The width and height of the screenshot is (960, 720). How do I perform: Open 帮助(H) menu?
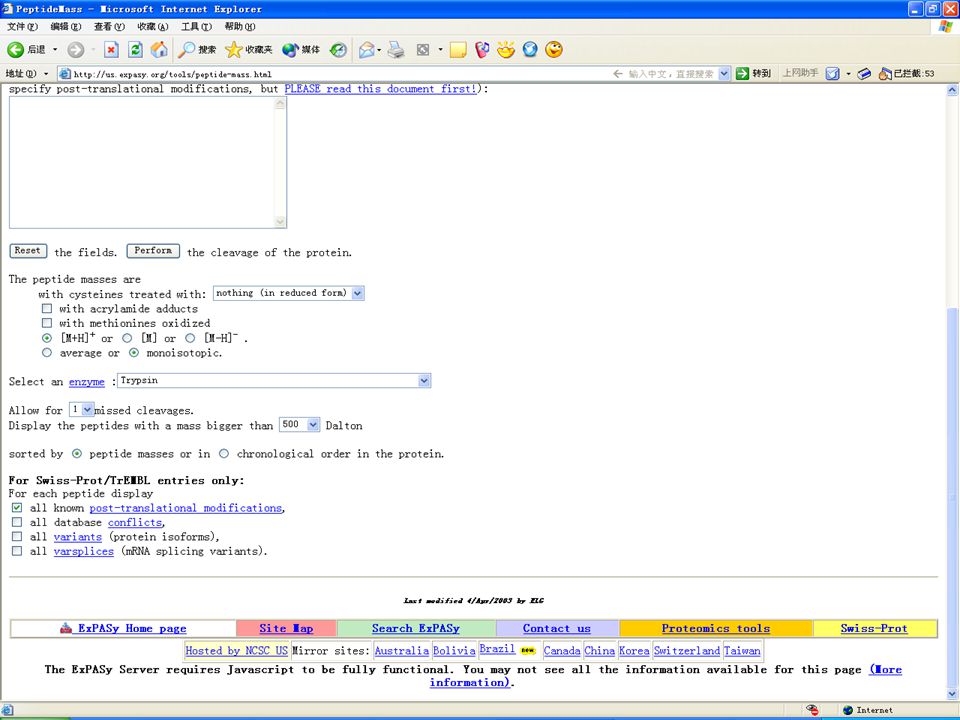click(x=240, y=26)
